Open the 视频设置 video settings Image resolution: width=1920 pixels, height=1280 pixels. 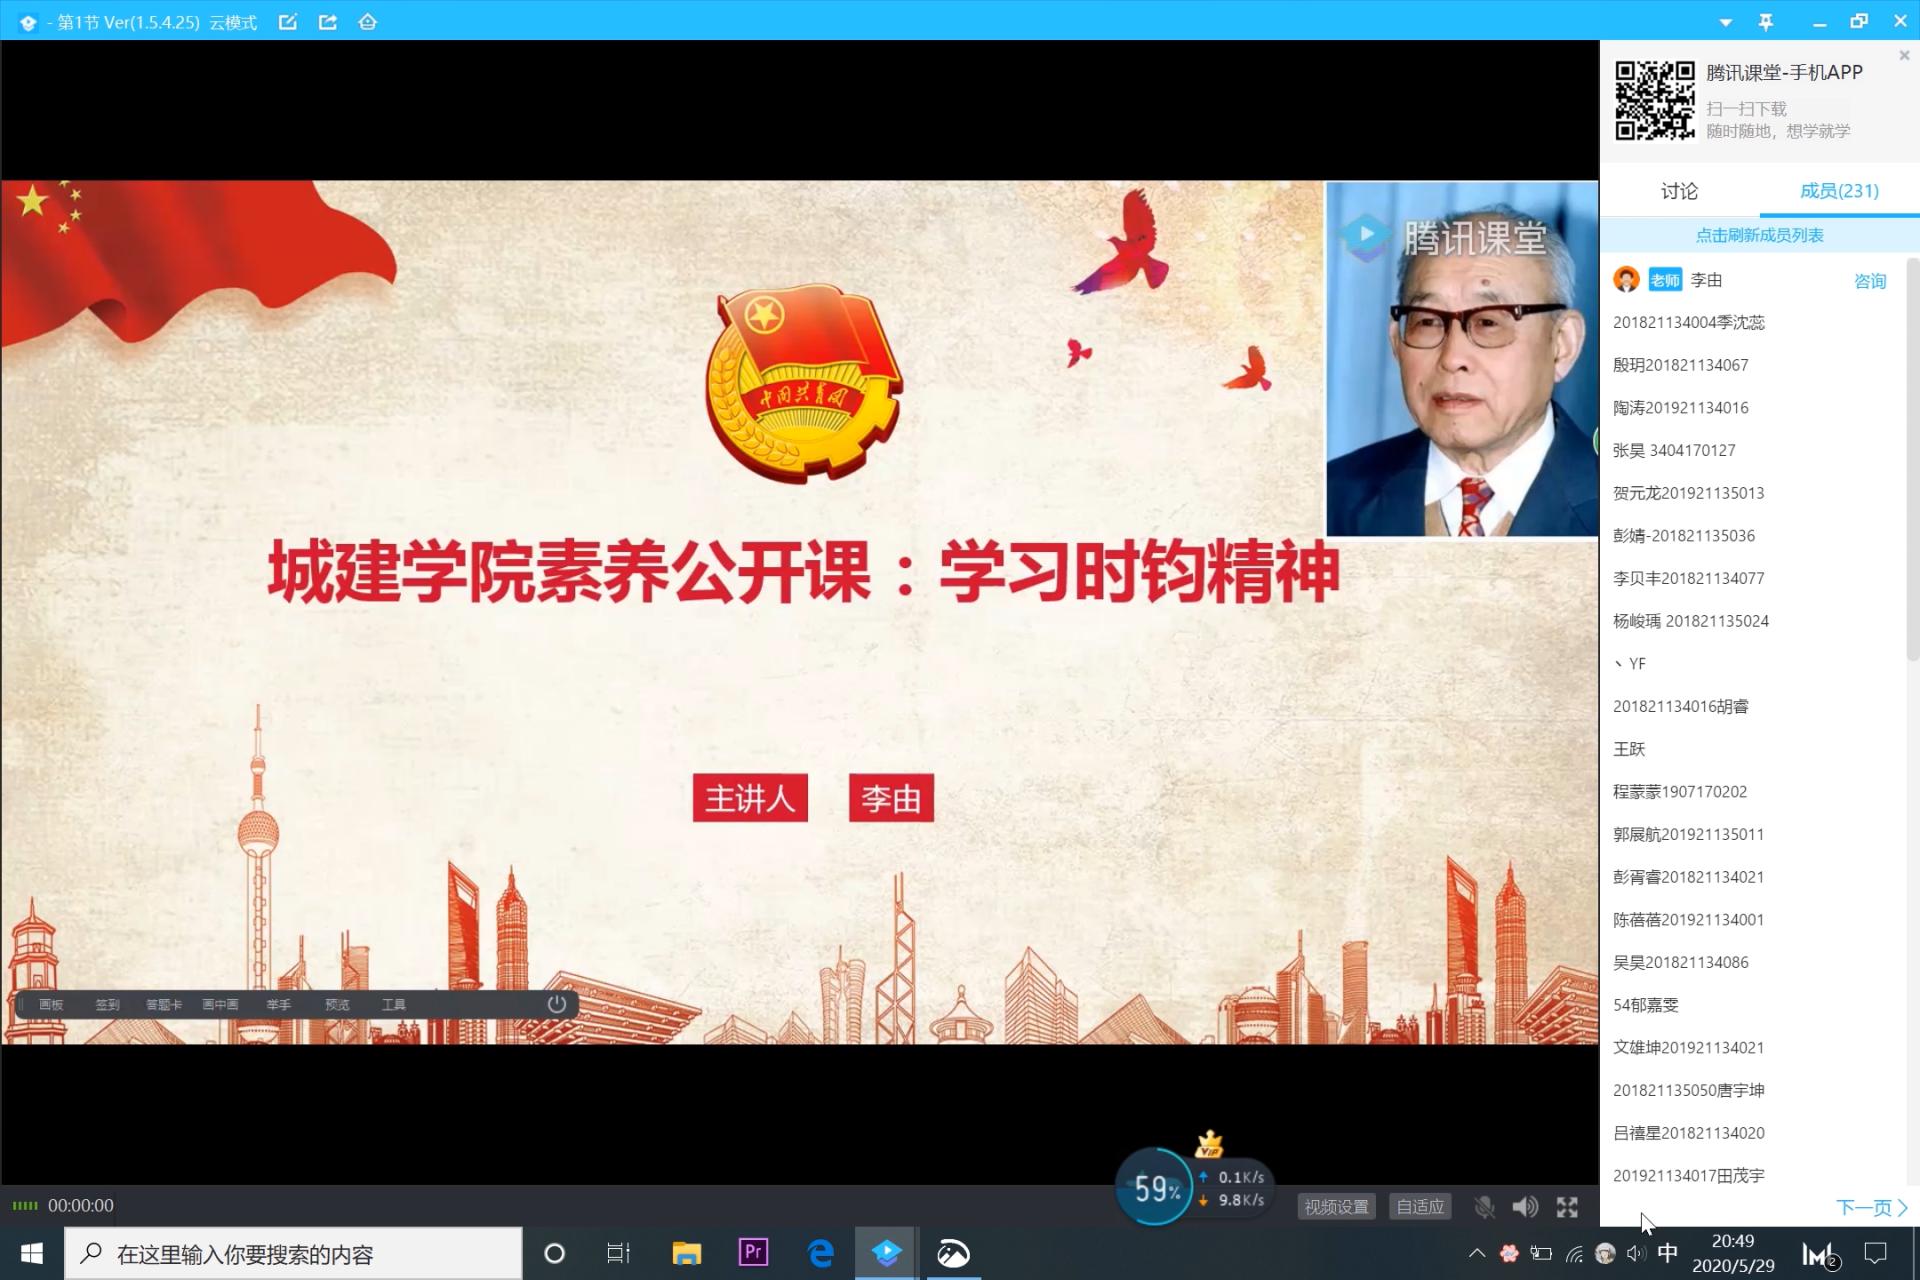tap(1337, 1207)
